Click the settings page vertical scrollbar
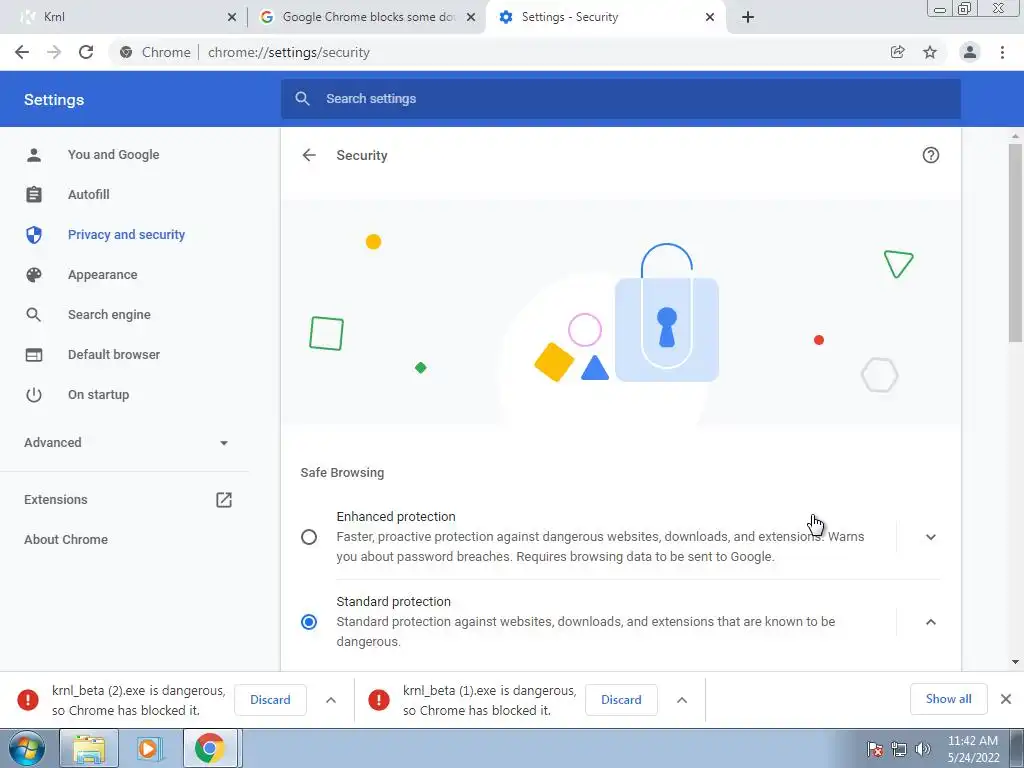 click(1015, 242)
